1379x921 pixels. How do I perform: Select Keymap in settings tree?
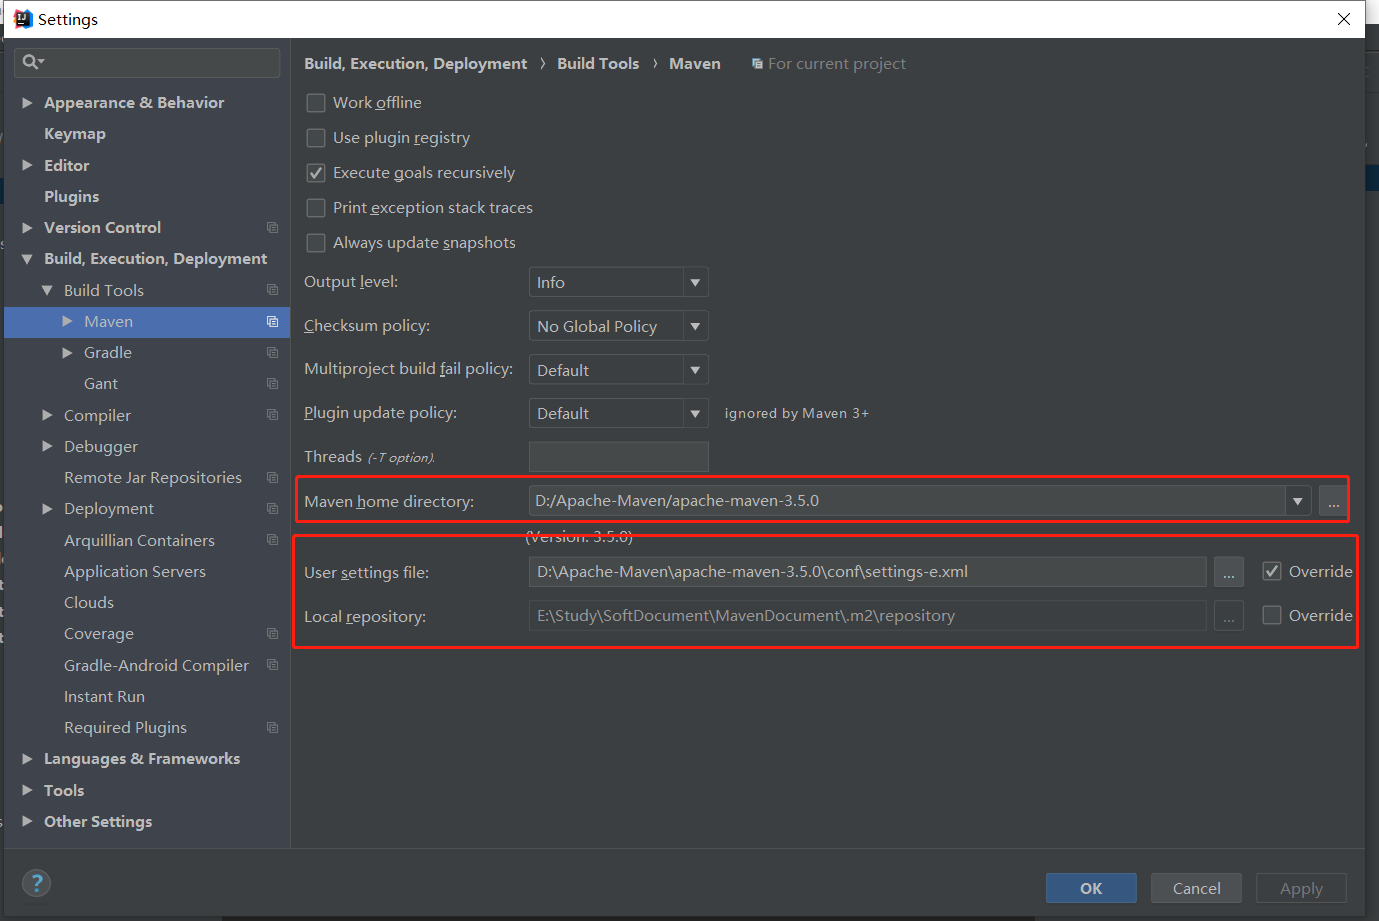pos(75,134)
